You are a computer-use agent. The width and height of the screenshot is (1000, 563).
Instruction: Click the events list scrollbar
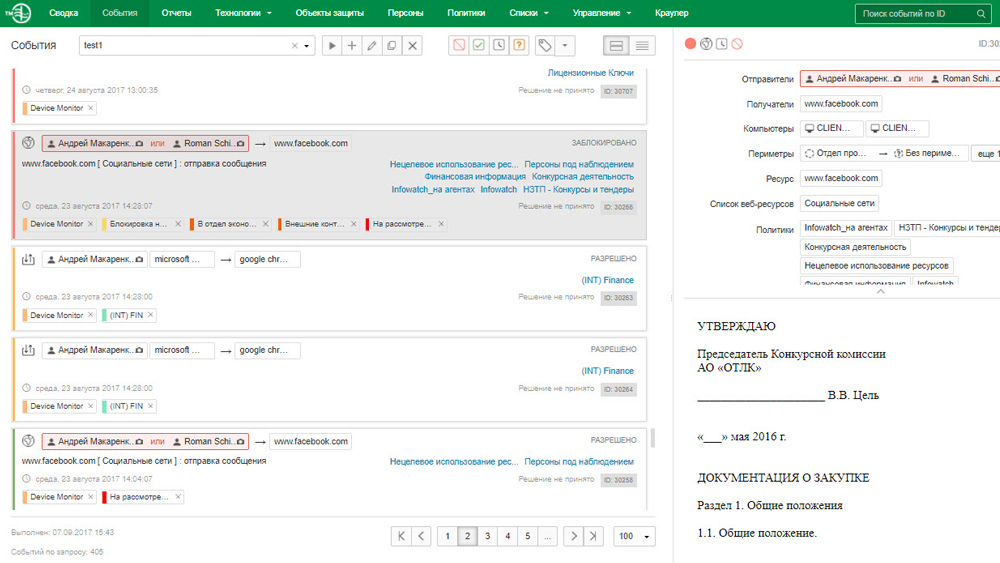pos(652,437)
